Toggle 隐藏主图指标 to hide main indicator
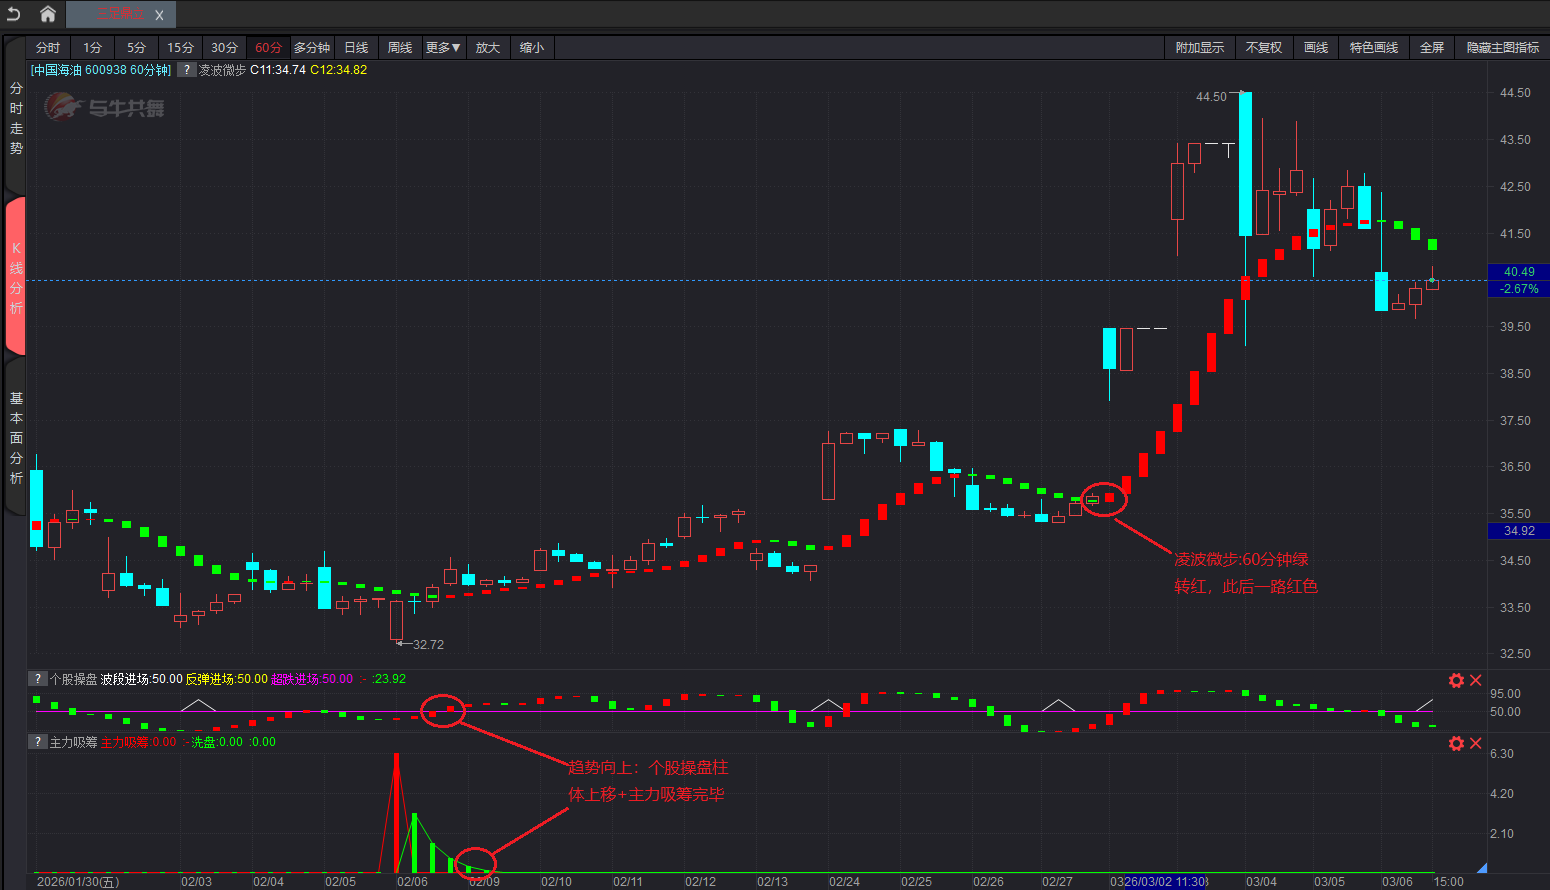Image resolution: width=1550 pixels, height=890 pixels. point(1502,48)
